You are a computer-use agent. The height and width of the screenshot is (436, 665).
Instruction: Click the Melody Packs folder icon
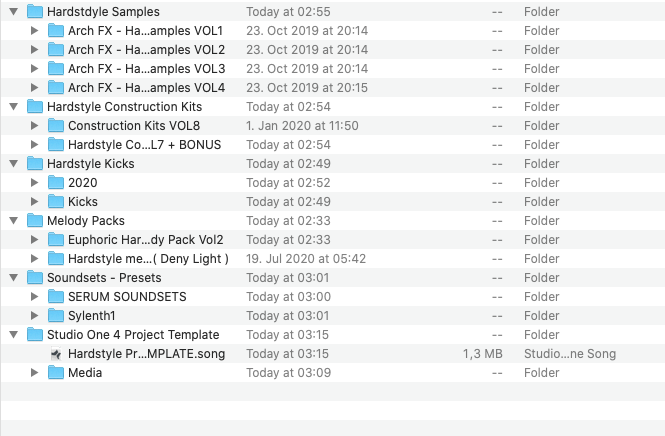[34, 221]
